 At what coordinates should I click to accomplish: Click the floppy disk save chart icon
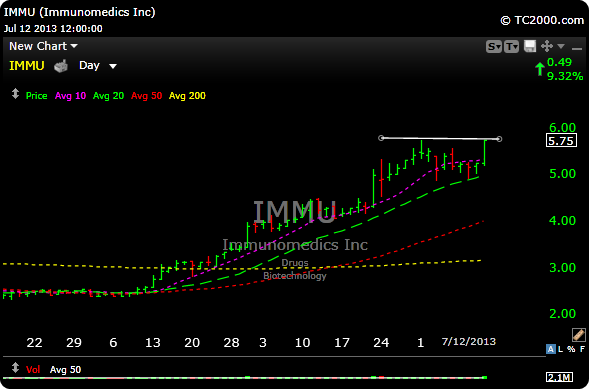coord(530,47)
